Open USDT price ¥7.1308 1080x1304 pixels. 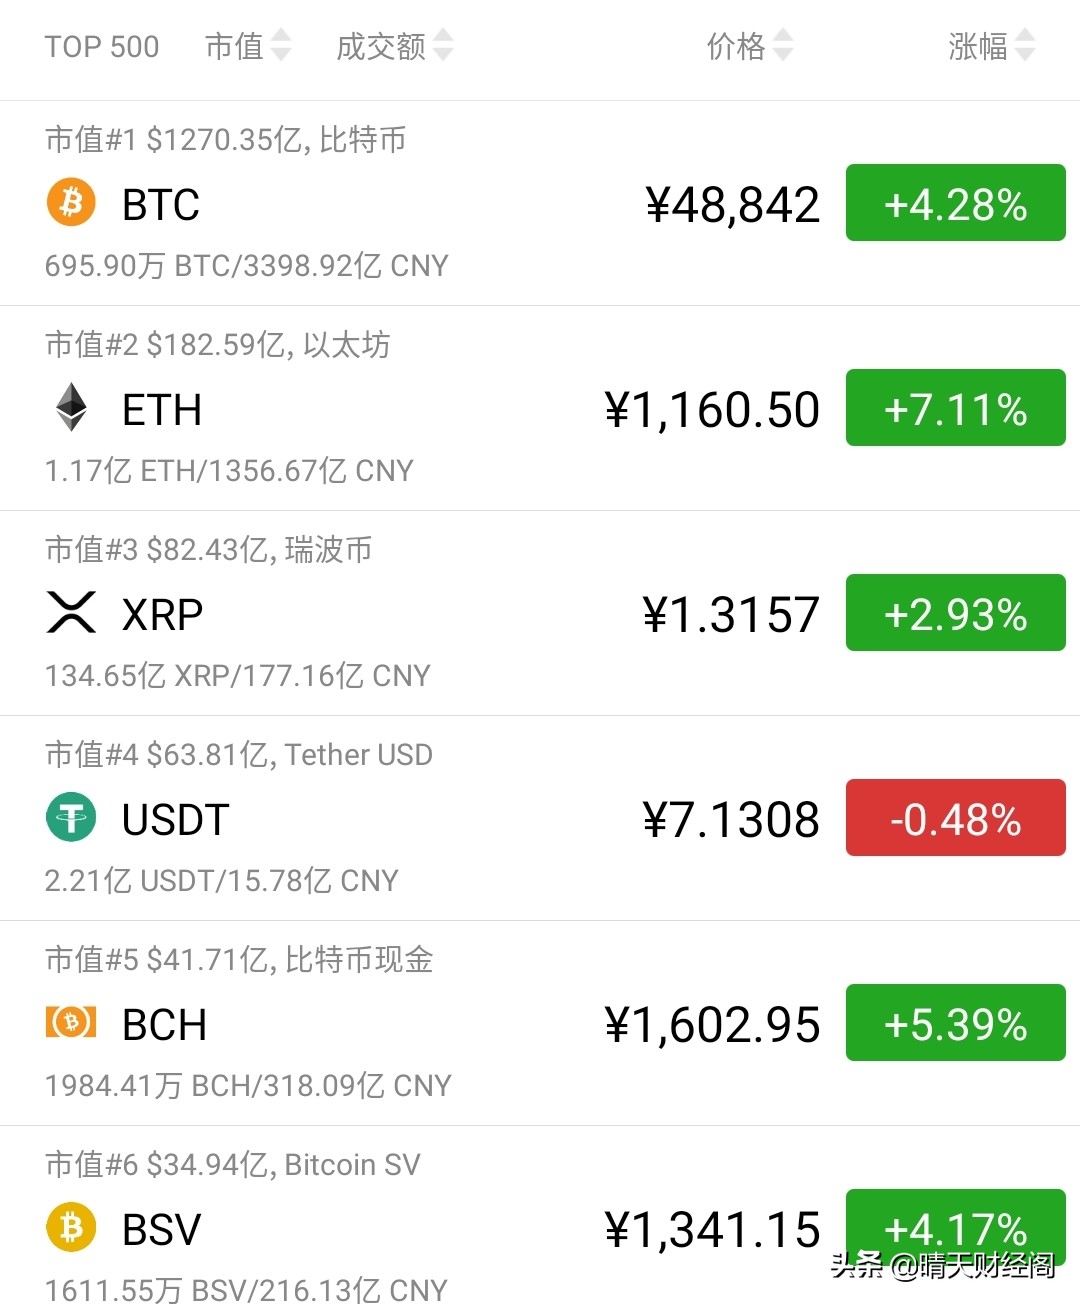point(730,820)
